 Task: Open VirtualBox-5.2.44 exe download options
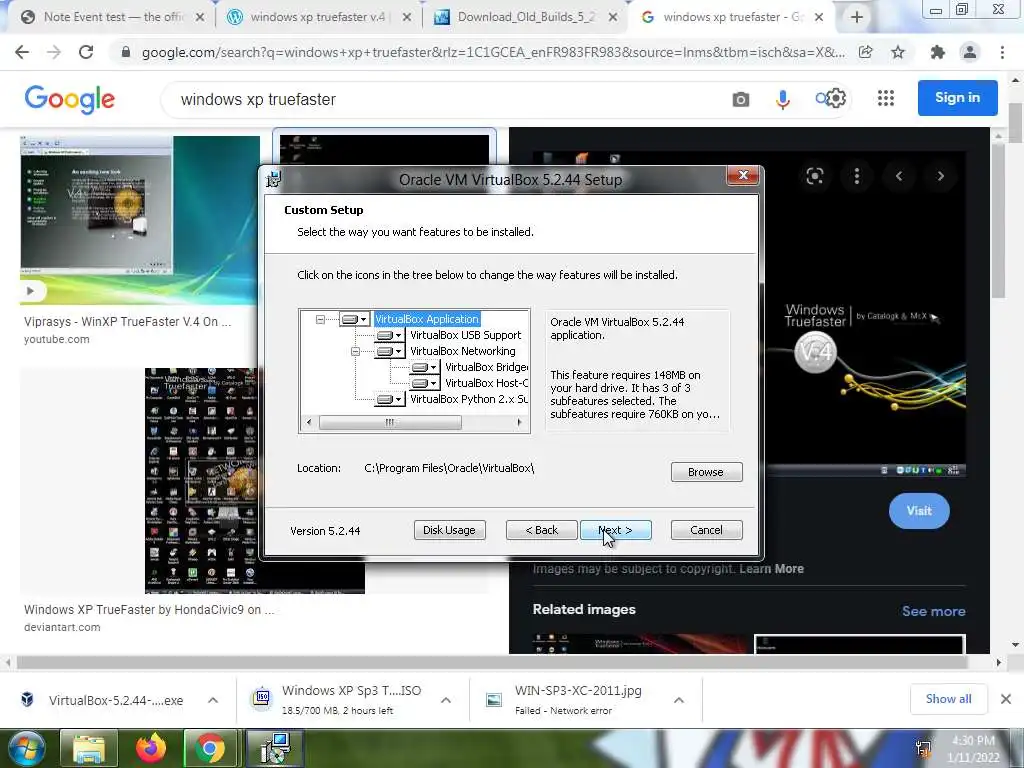[212, 700]
